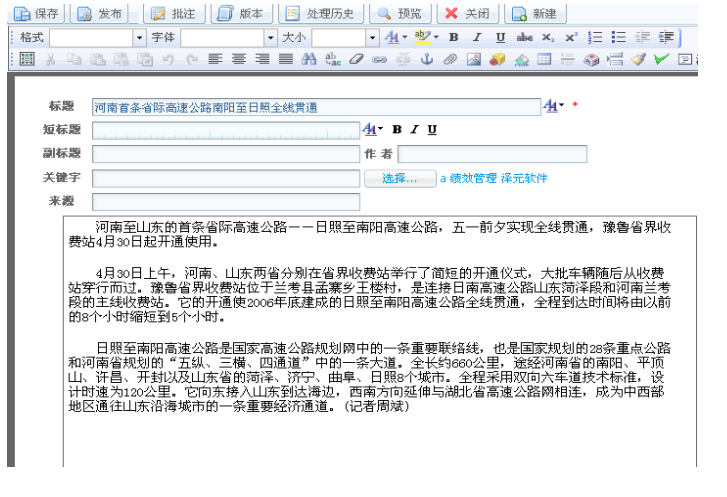Align text left
The width and height of the screenshot is (727, 497).
[x=215, y=59]
